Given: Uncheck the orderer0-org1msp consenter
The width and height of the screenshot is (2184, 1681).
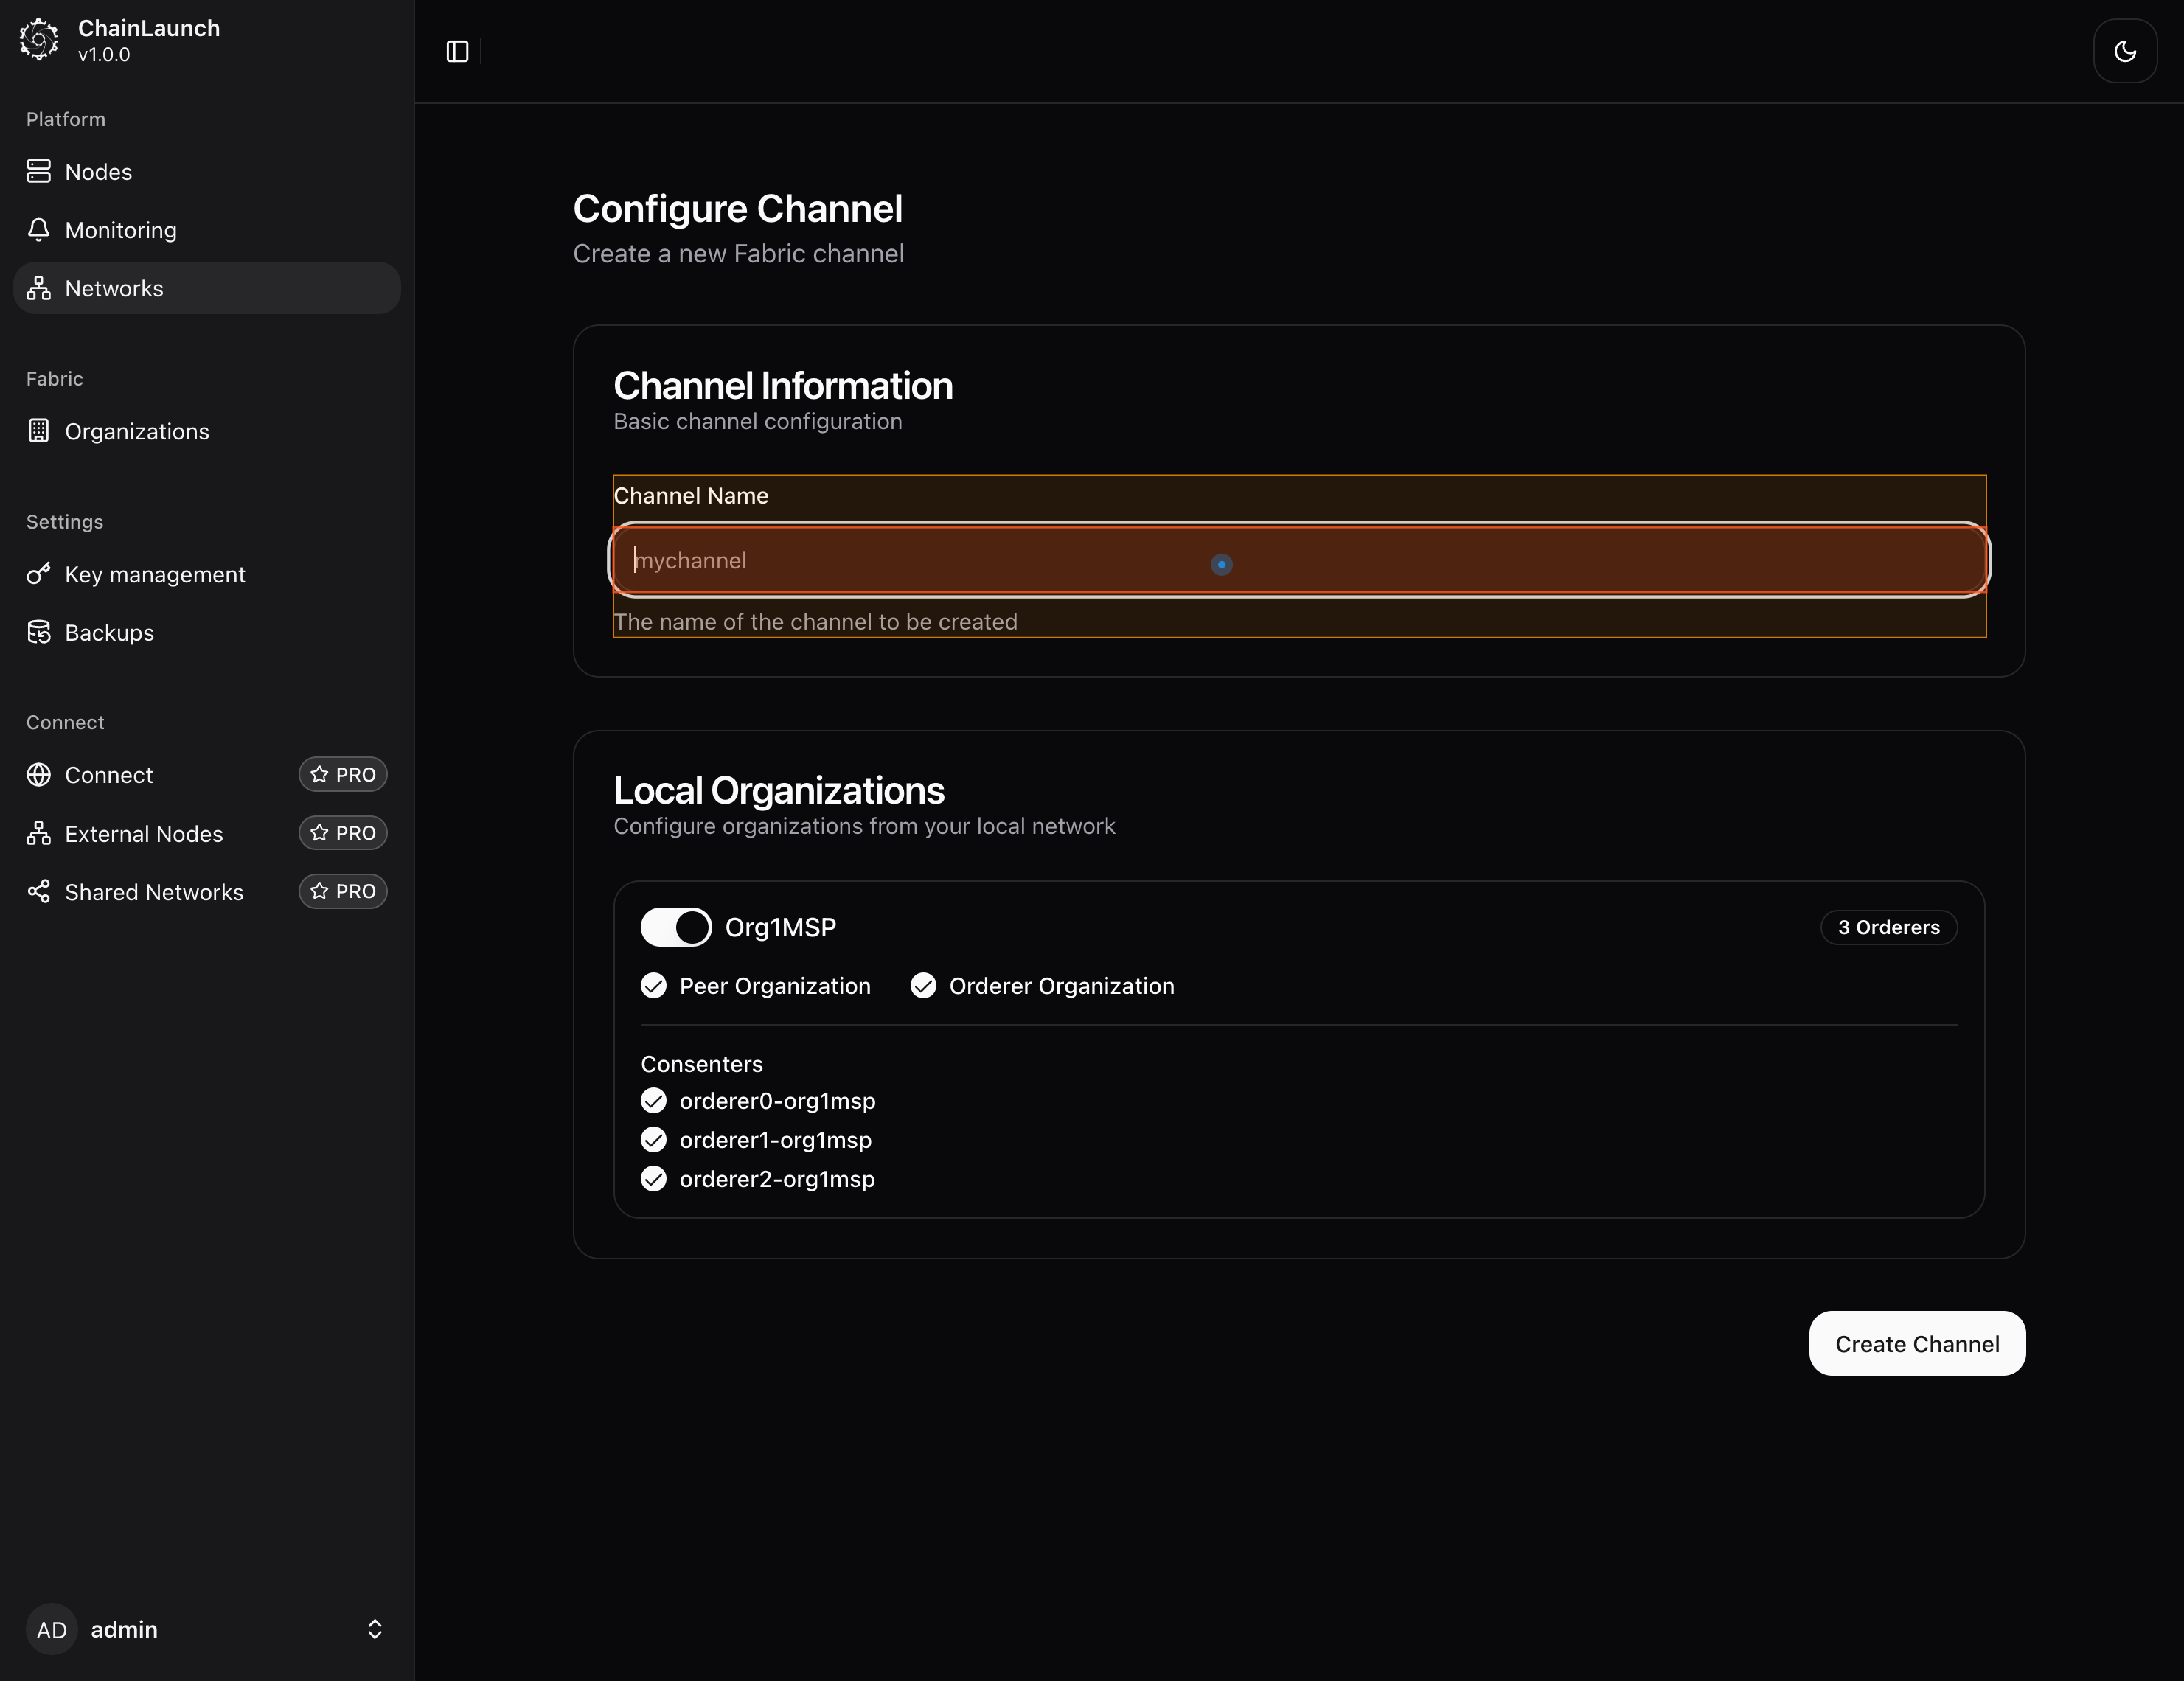Looking at the screenshot, I should click(654, 1101).
